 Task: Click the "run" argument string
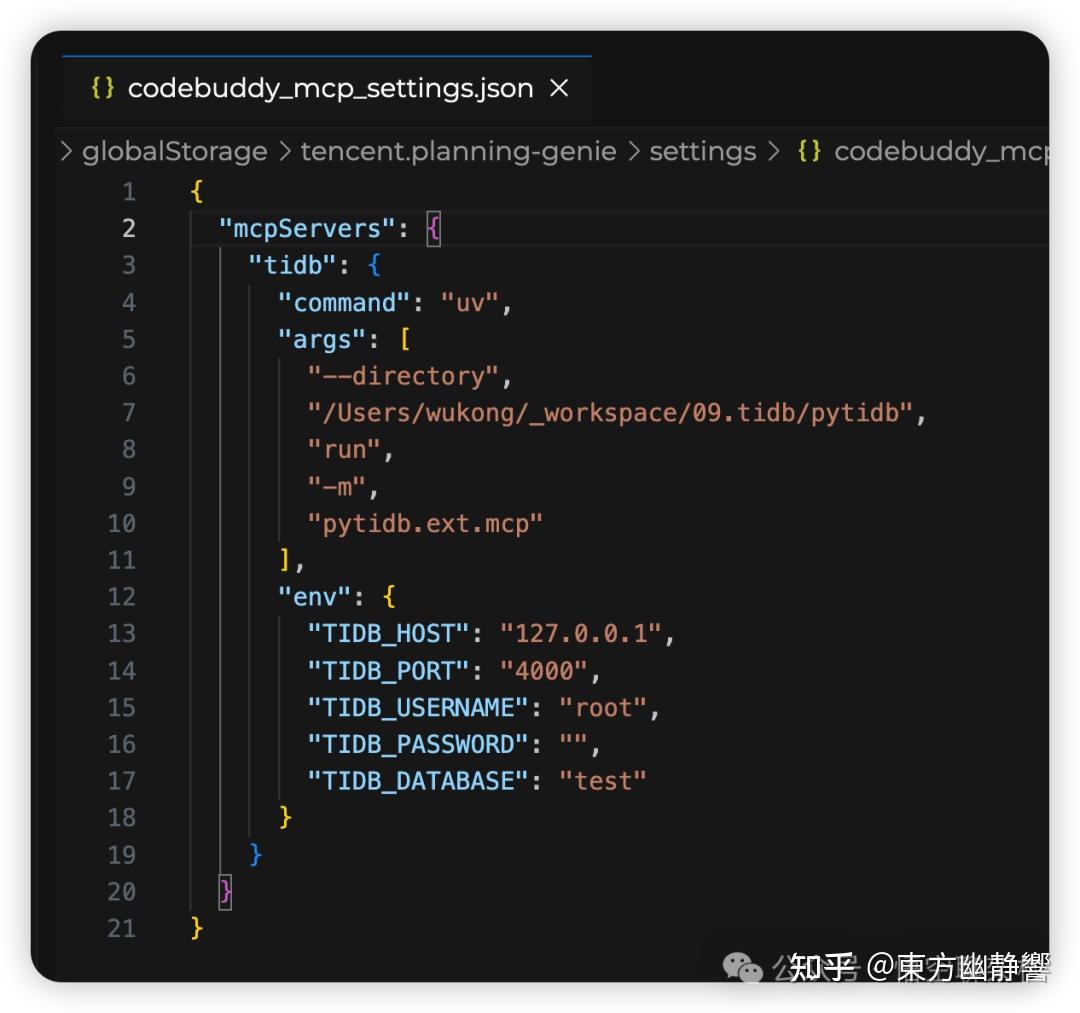tap(344, 449)
